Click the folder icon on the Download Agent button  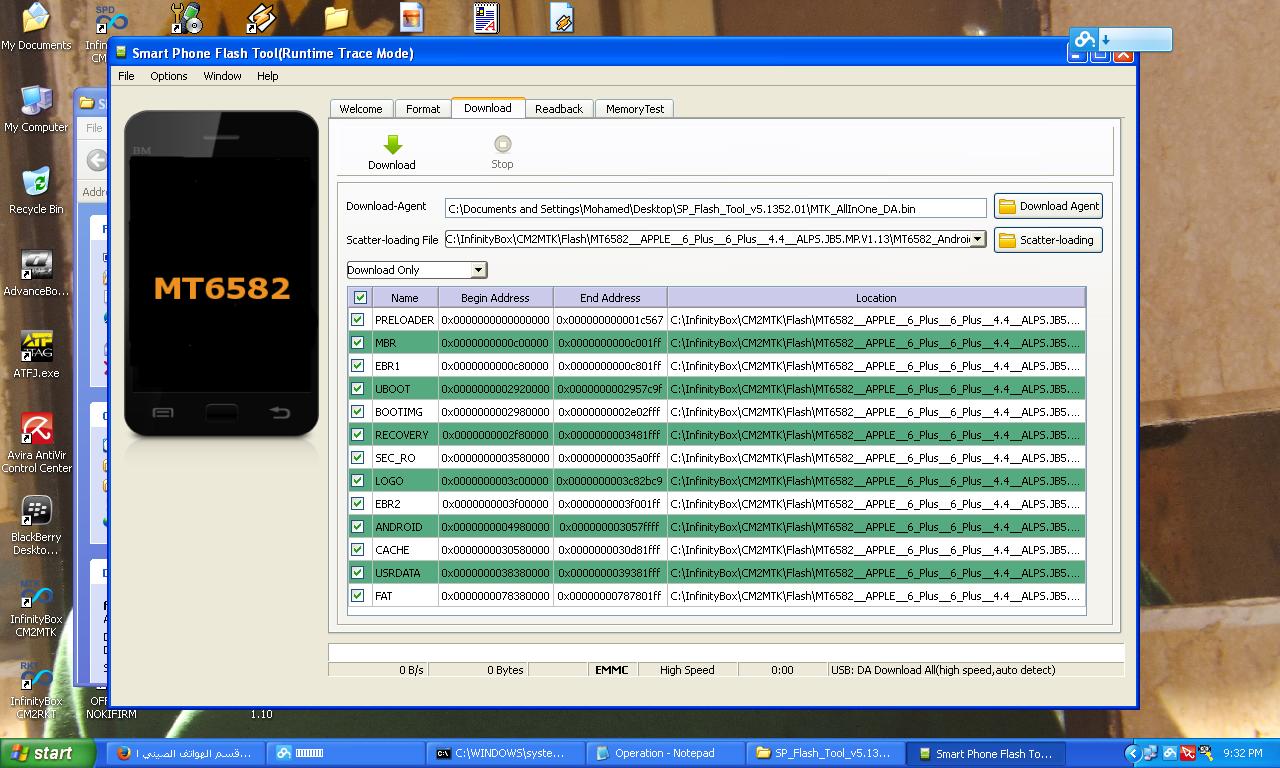click(1007, 206)
